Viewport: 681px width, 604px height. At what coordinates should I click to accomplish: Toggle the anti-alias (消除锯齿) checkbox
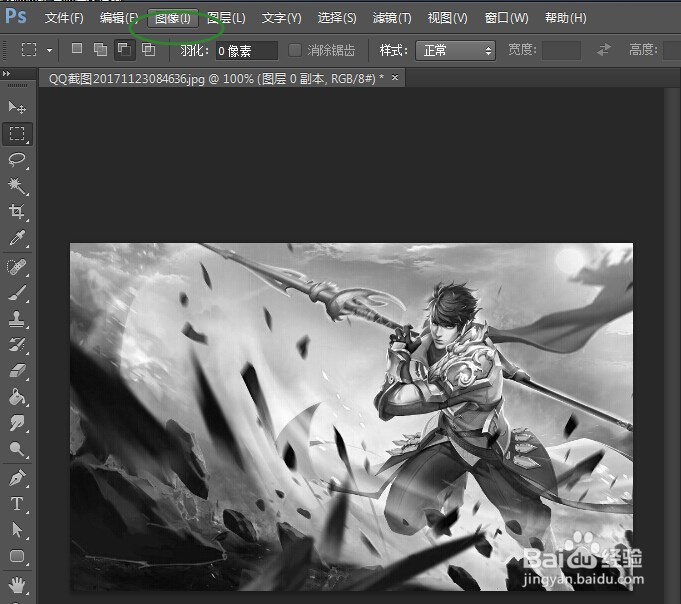coord(295,50)
